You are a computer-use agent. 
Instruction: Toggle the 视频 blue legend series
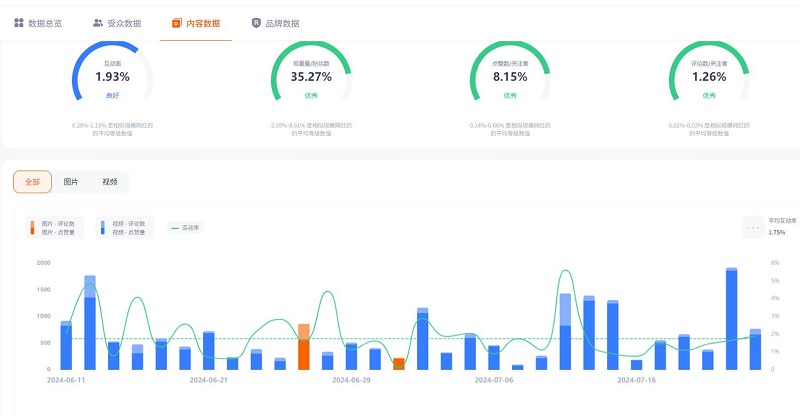tap(122, 227)
